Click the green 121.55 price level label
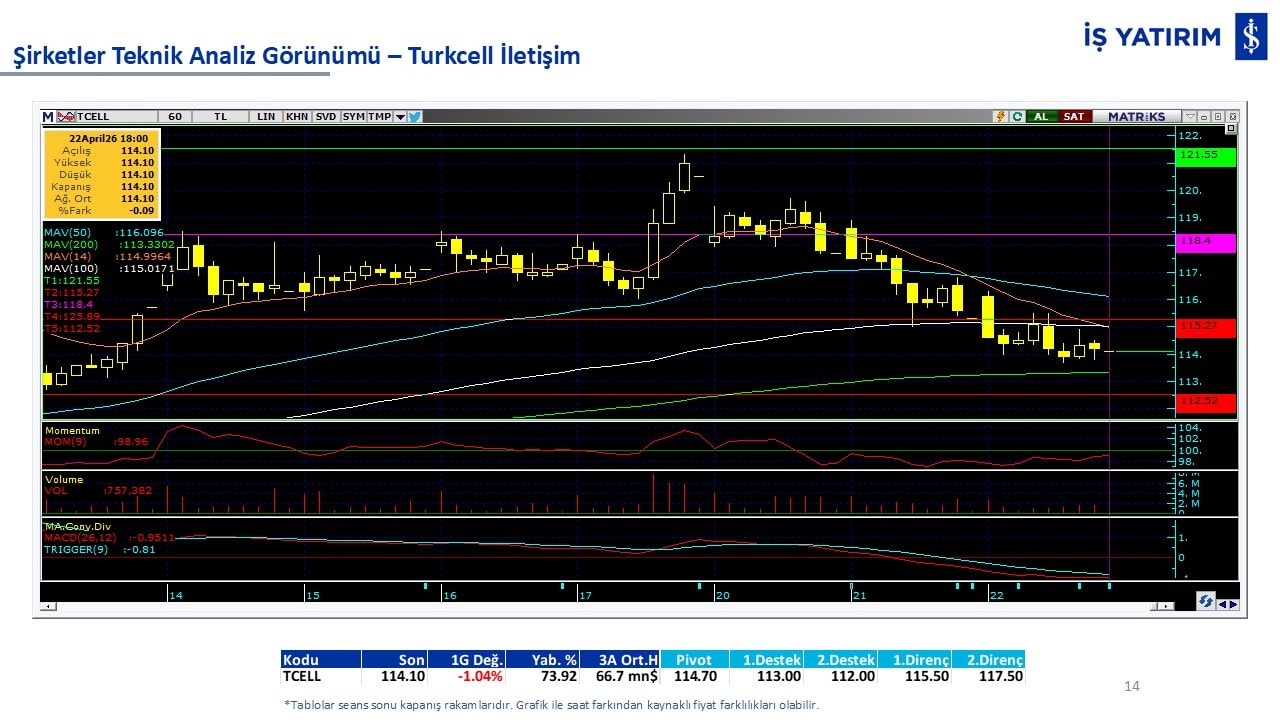The width and height of the screenshot is (1280, 720). coord(1206,156)
